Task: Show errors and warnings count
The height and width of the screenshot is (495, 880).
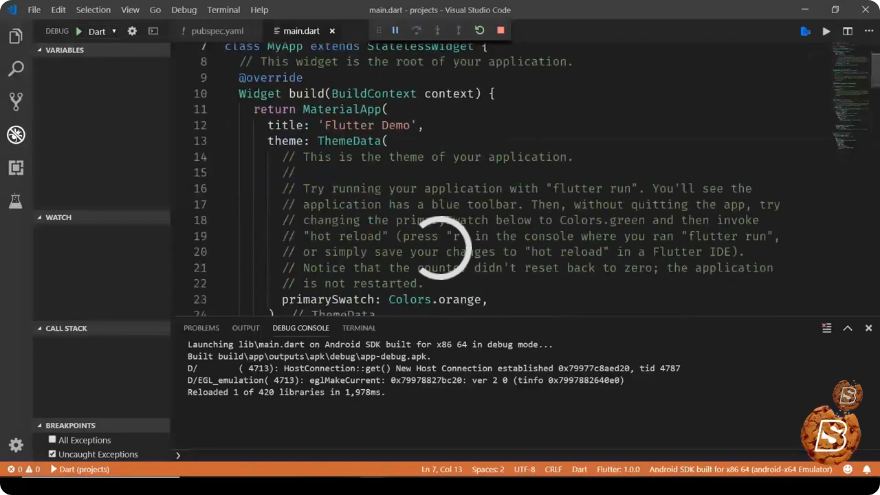Action: pyautogui.click(x=24, y=469)
